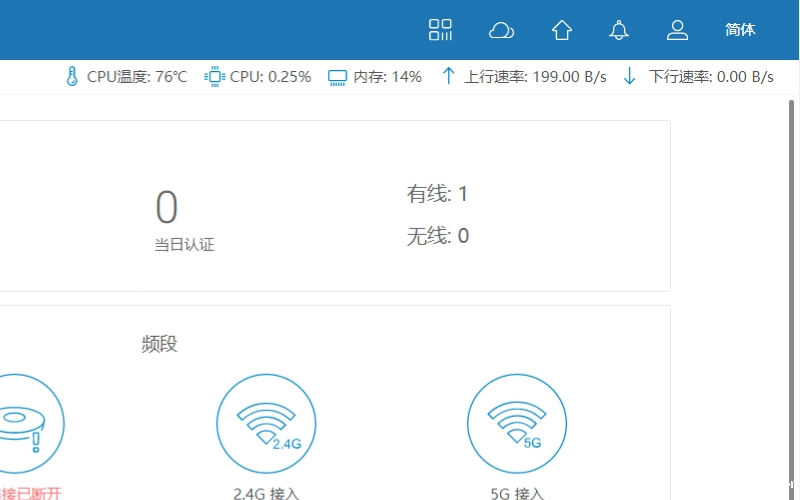Click the CPU chip usage icon
Image resolution: width=800 pixels, height=500 pixels.
click(214, 77)
